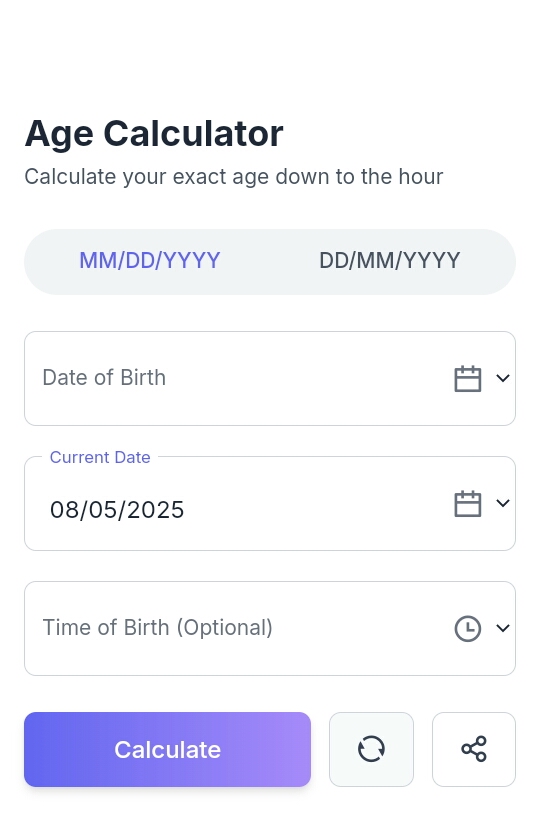Open the Date of Birth calendar icon
This screenshot has width=540, height=829.
point(468,379)
